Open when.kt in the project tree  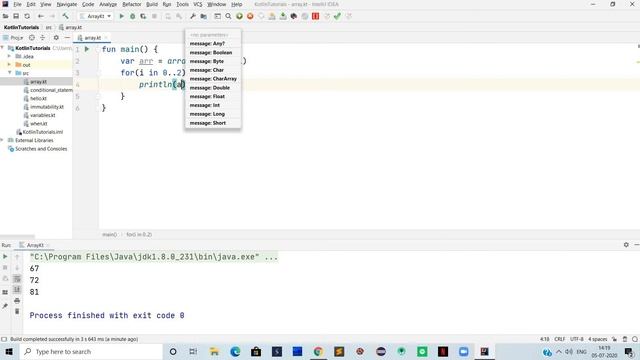[39, 123]
